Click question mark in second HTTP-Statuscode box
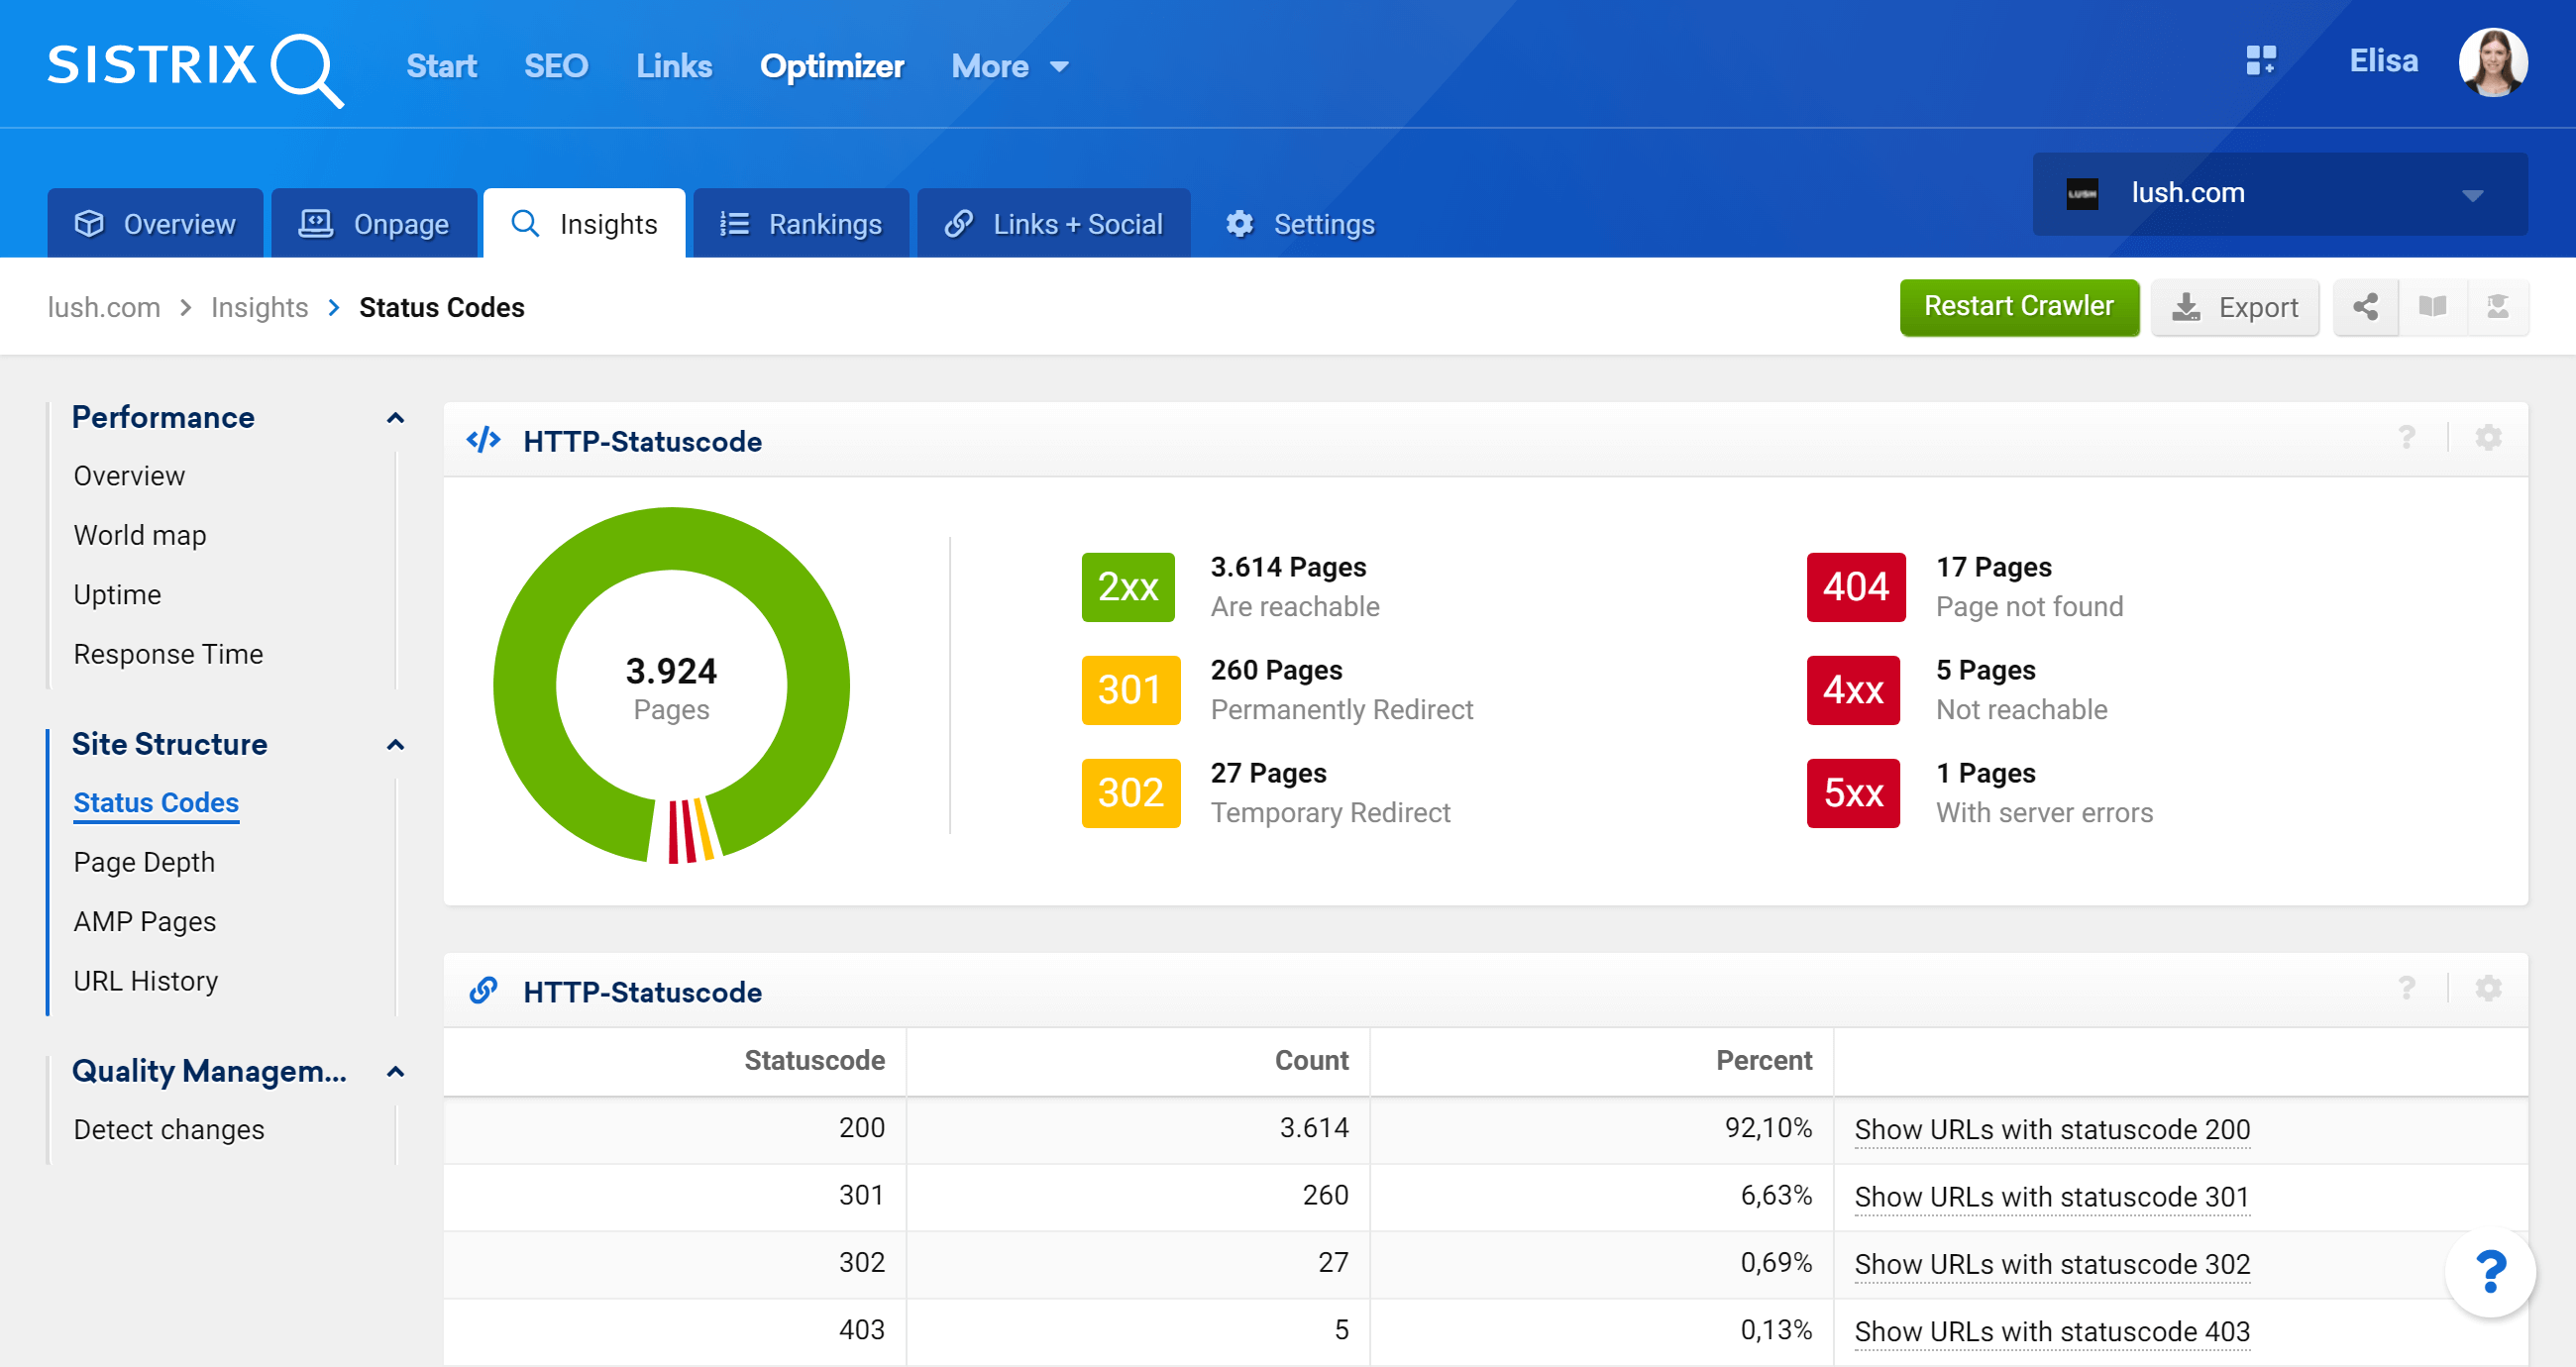 [2406, 989]
